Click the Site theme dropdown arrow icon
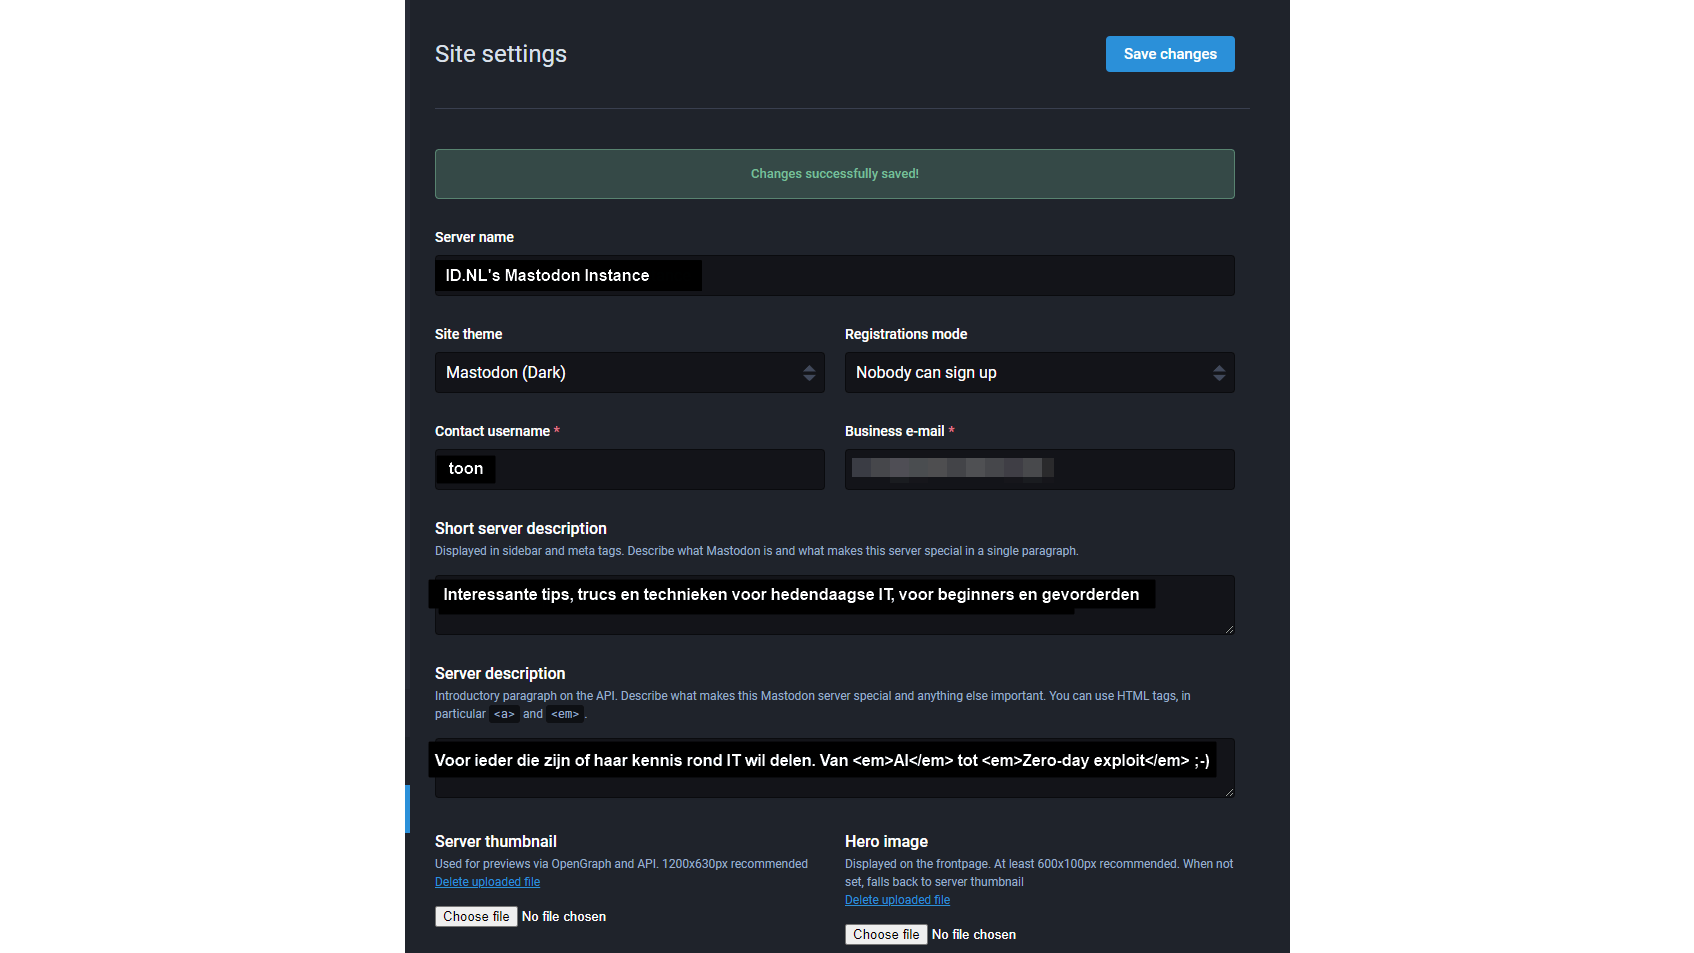1694x953 pixels. click(809, 373)
